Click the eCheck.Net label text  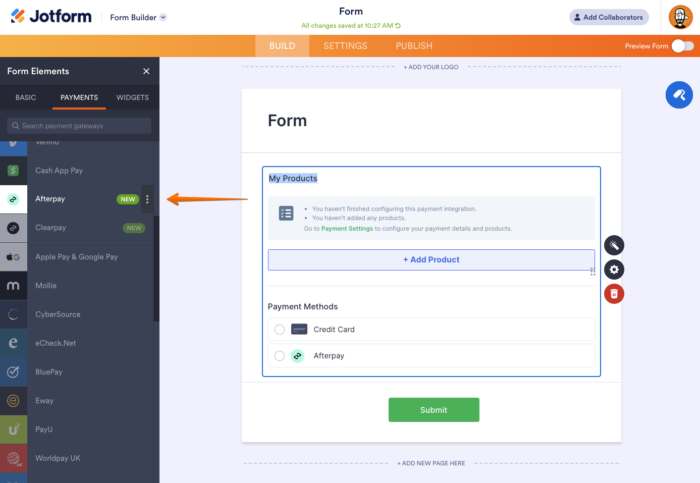[55, 343]
